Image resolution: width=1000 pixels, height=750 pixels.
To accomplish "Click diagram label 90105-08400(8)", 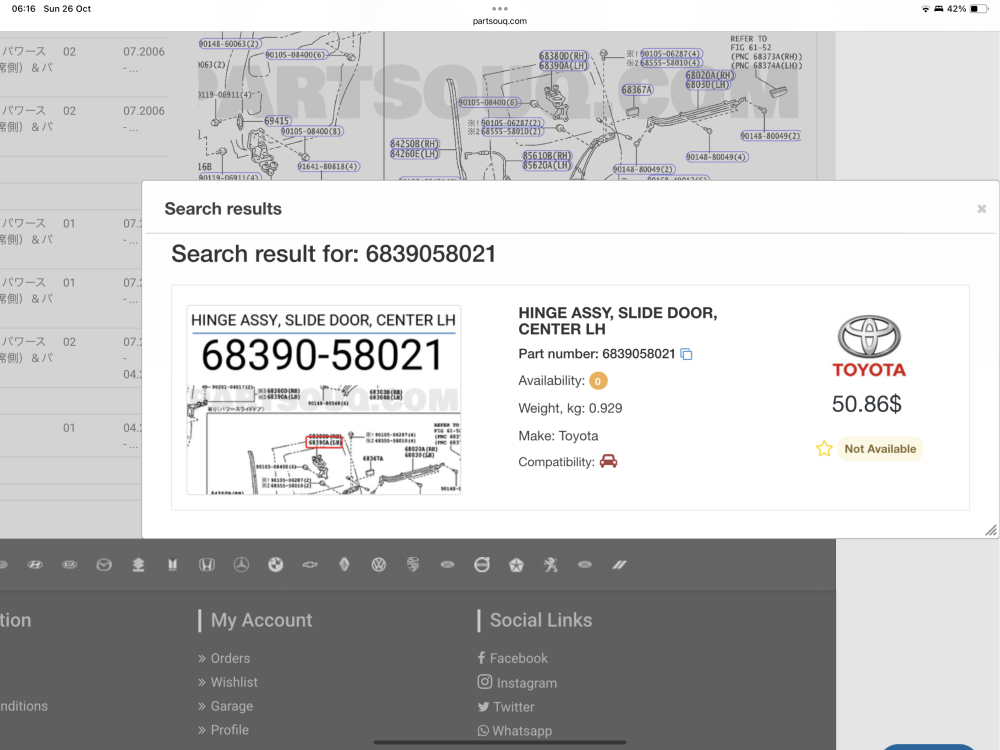I will click(312, 131).
